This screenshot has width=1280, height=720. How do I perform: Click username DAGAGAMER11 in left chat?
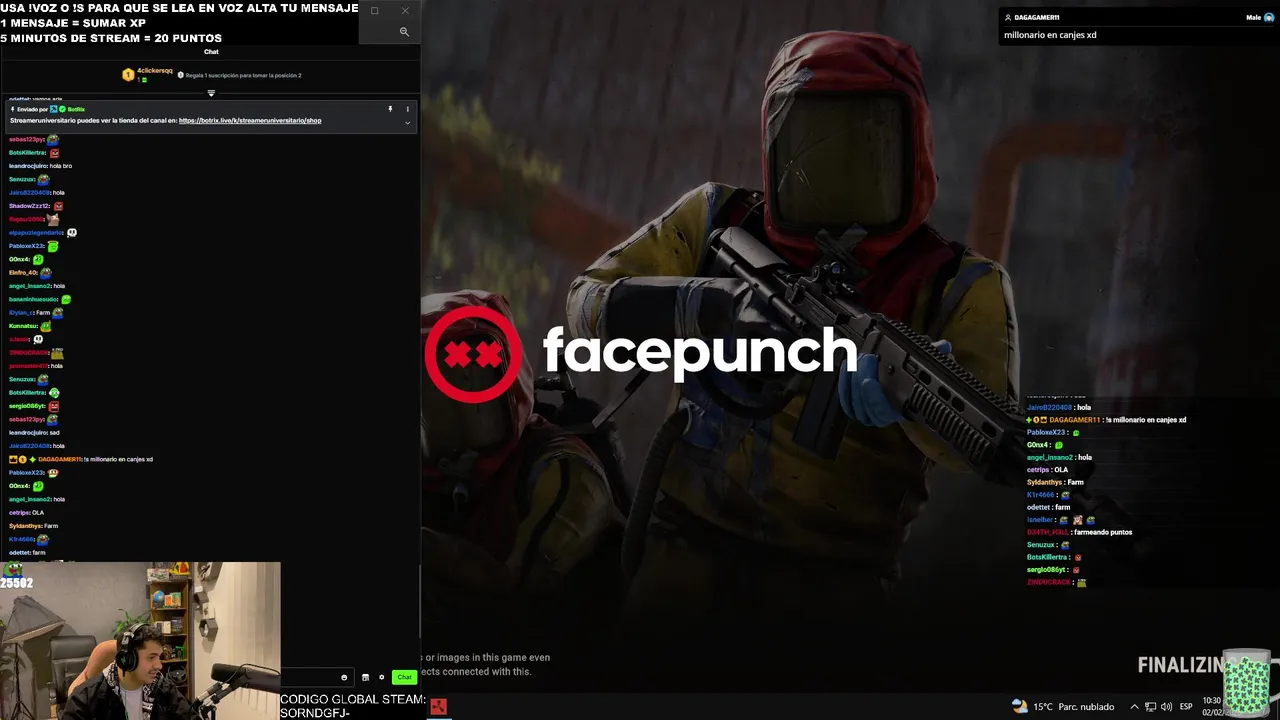[60, 459]
